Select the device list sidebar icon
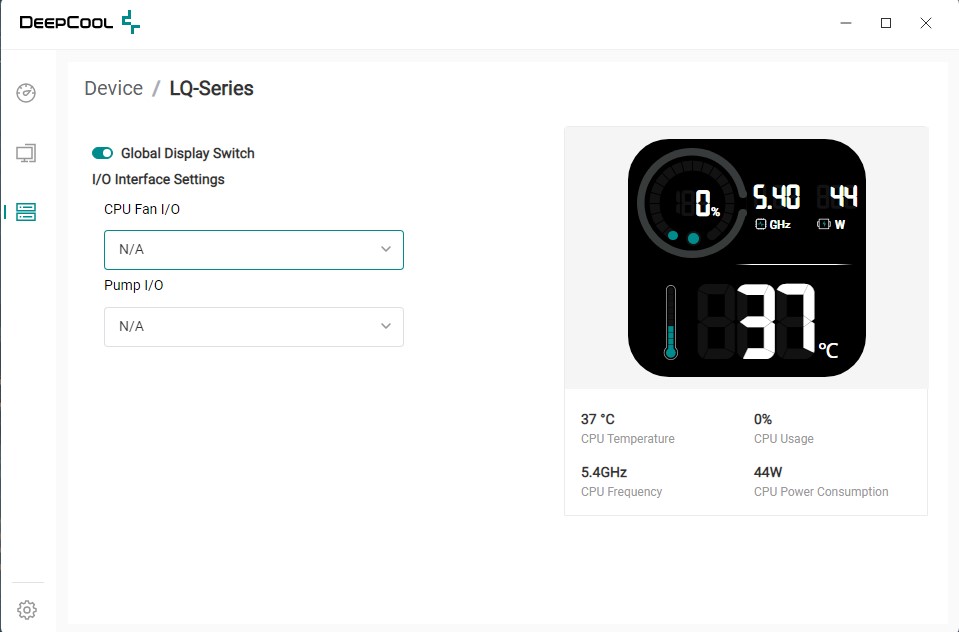The width and height of the screenshot is (959, 632). point(27,211)
